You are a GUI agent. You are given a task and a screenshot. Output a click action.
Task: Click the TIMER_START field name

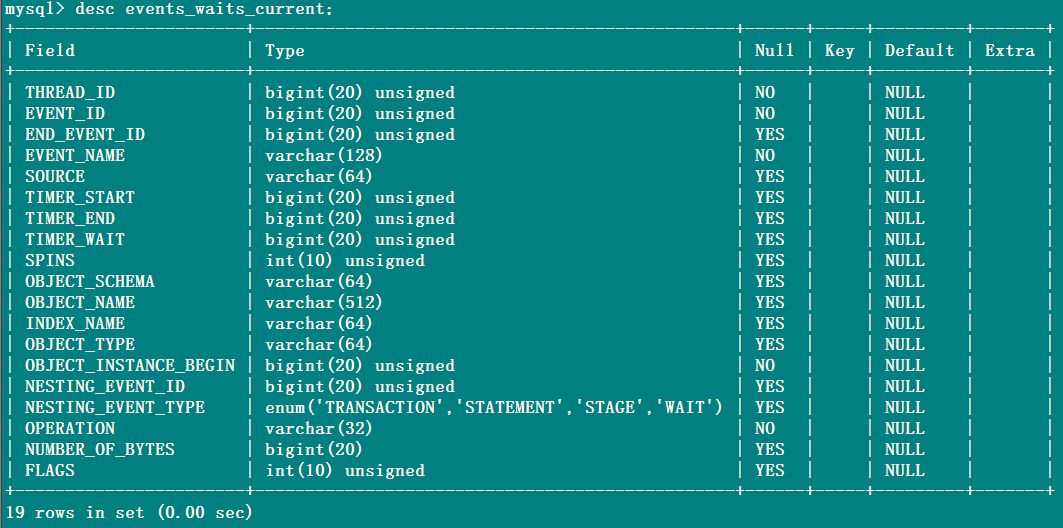(80, 198)
